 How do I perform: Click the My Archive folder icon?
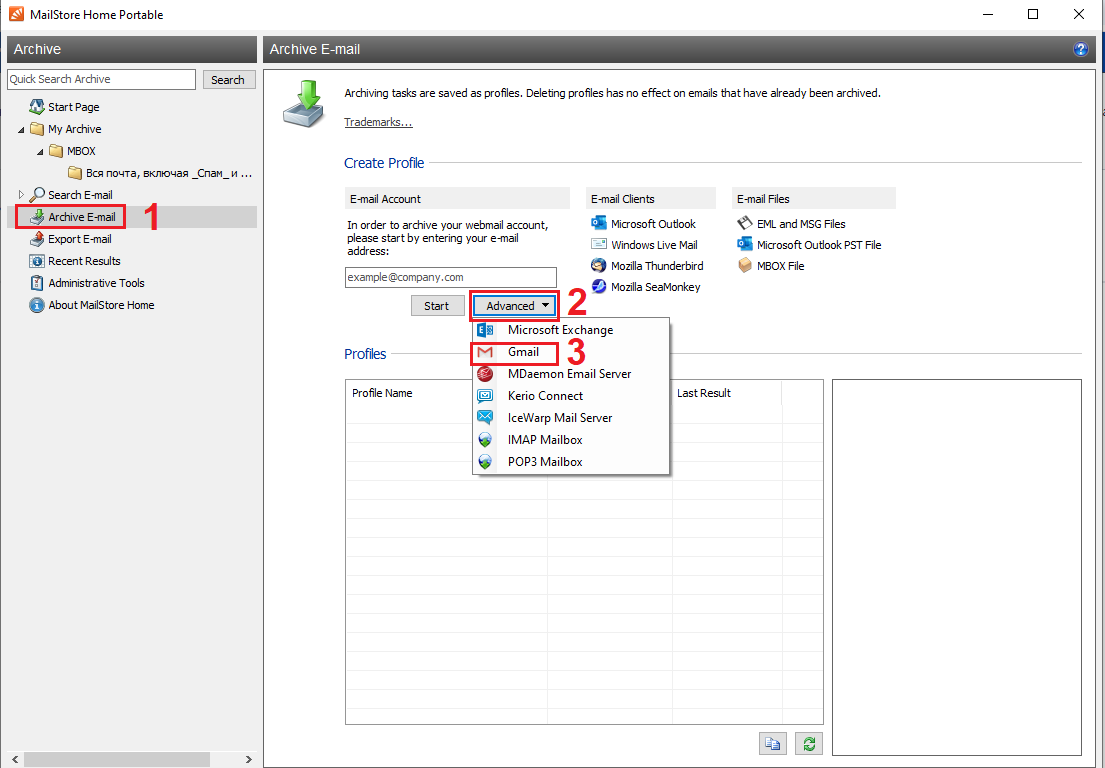point(37,129)
